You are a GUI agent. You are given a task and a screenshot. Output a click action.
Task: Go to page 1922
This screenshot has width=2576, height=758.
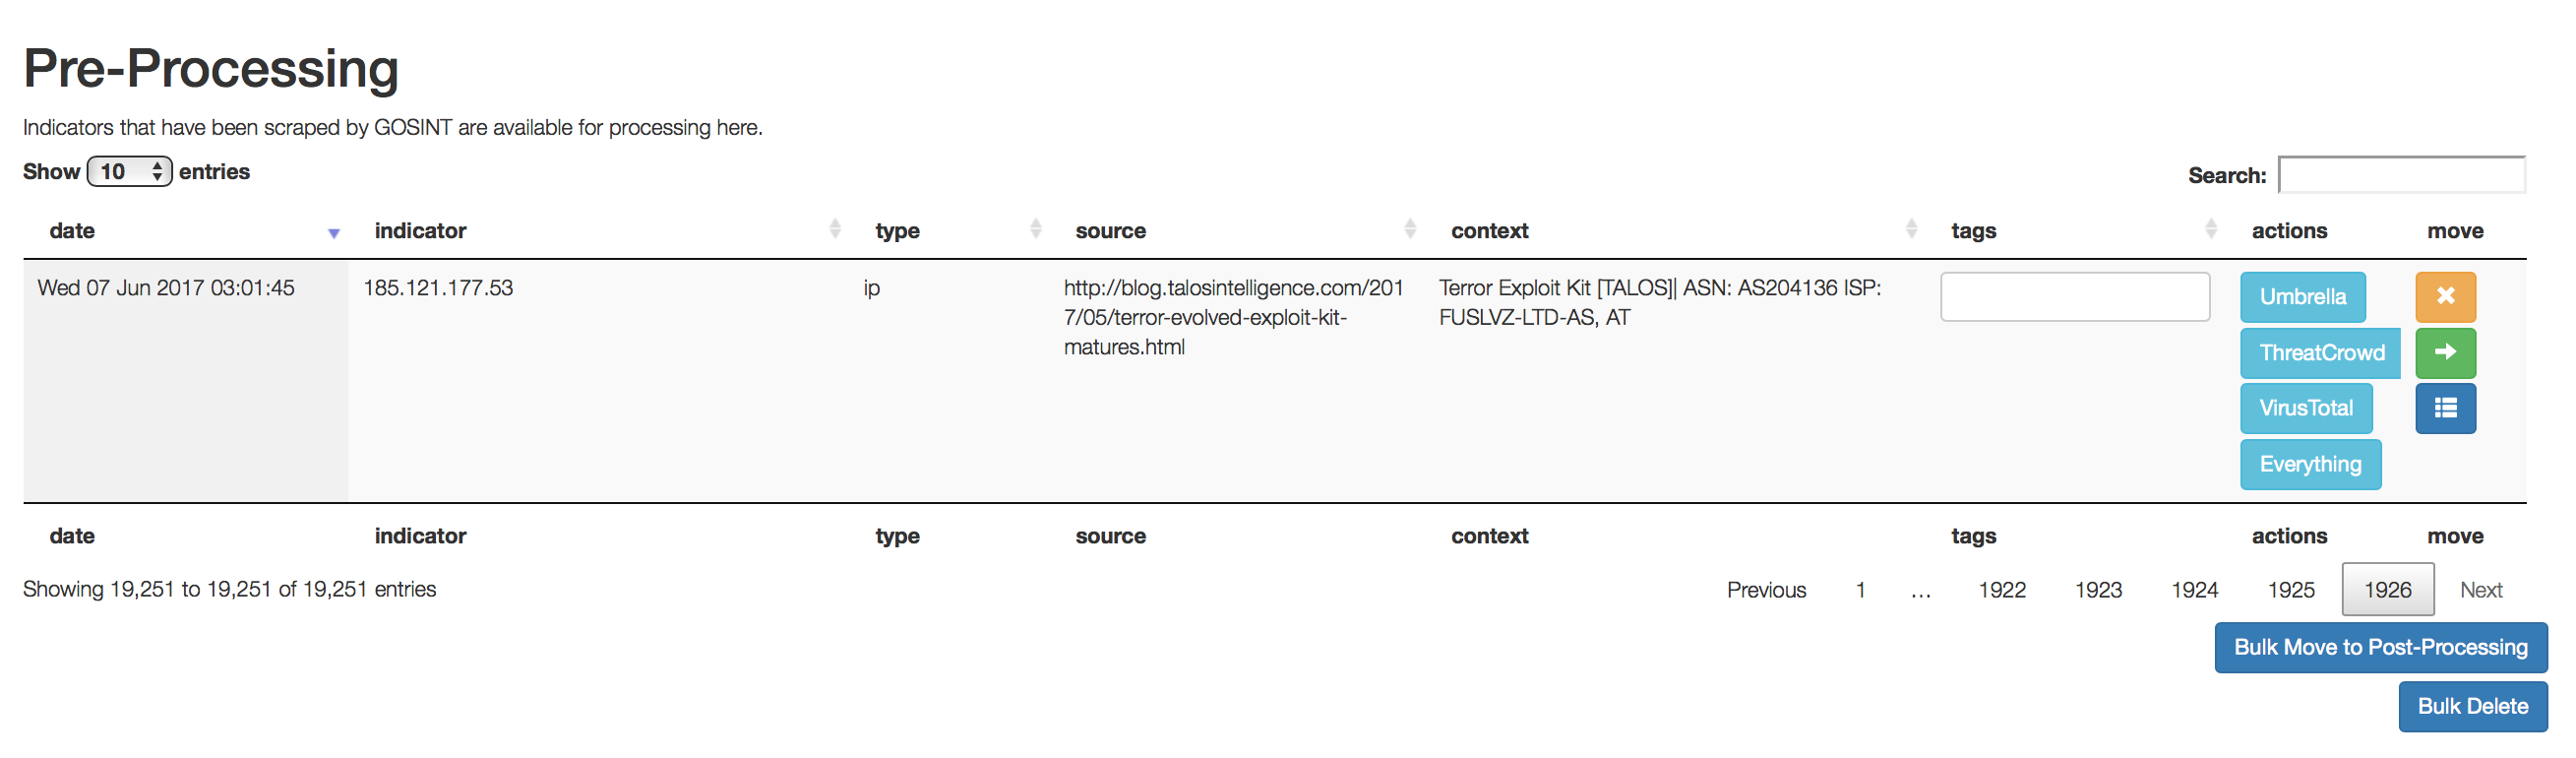pos(2001,590)
